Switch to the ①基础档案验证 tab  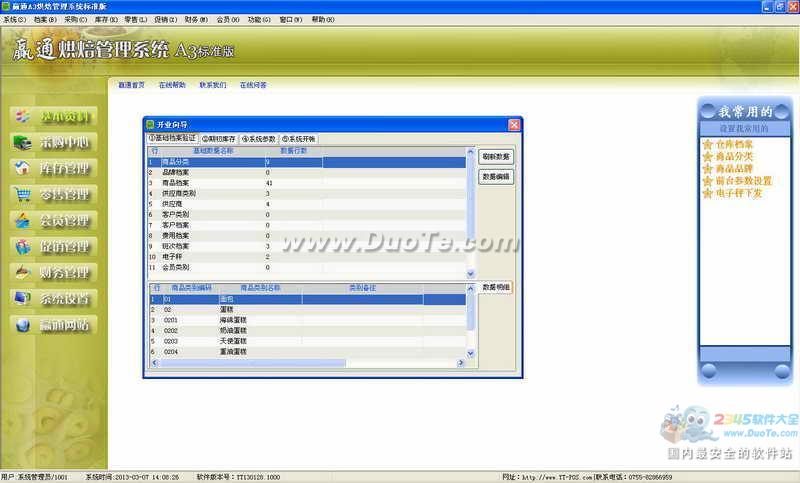[x=172, y=138]
